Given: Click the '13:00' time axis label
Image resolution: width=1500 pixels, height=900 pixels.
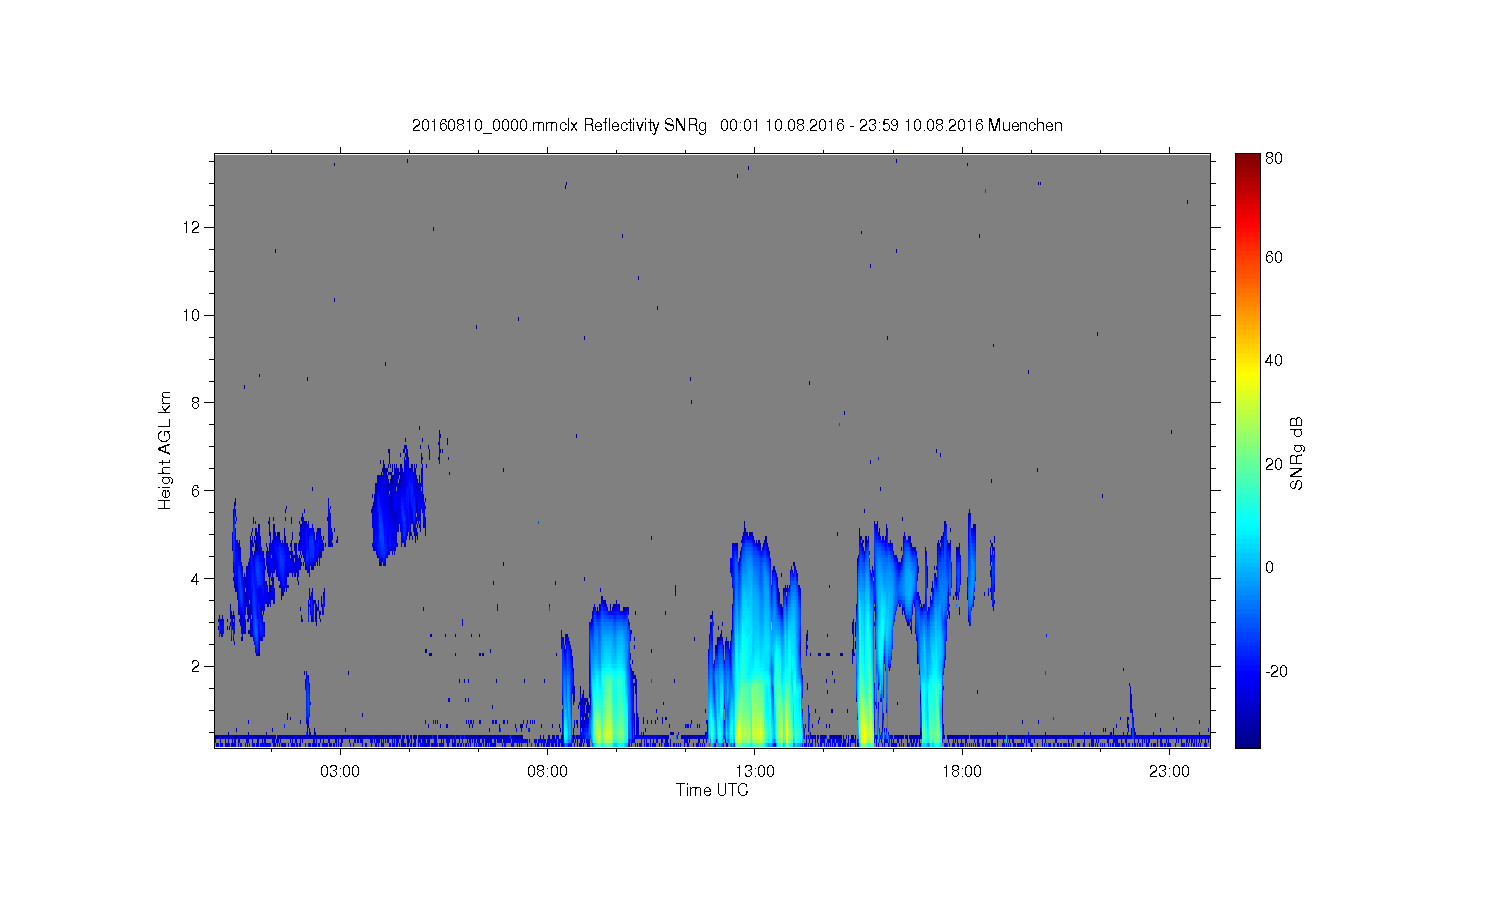Looking at the screenshot, I should click(x=755, y=772).
